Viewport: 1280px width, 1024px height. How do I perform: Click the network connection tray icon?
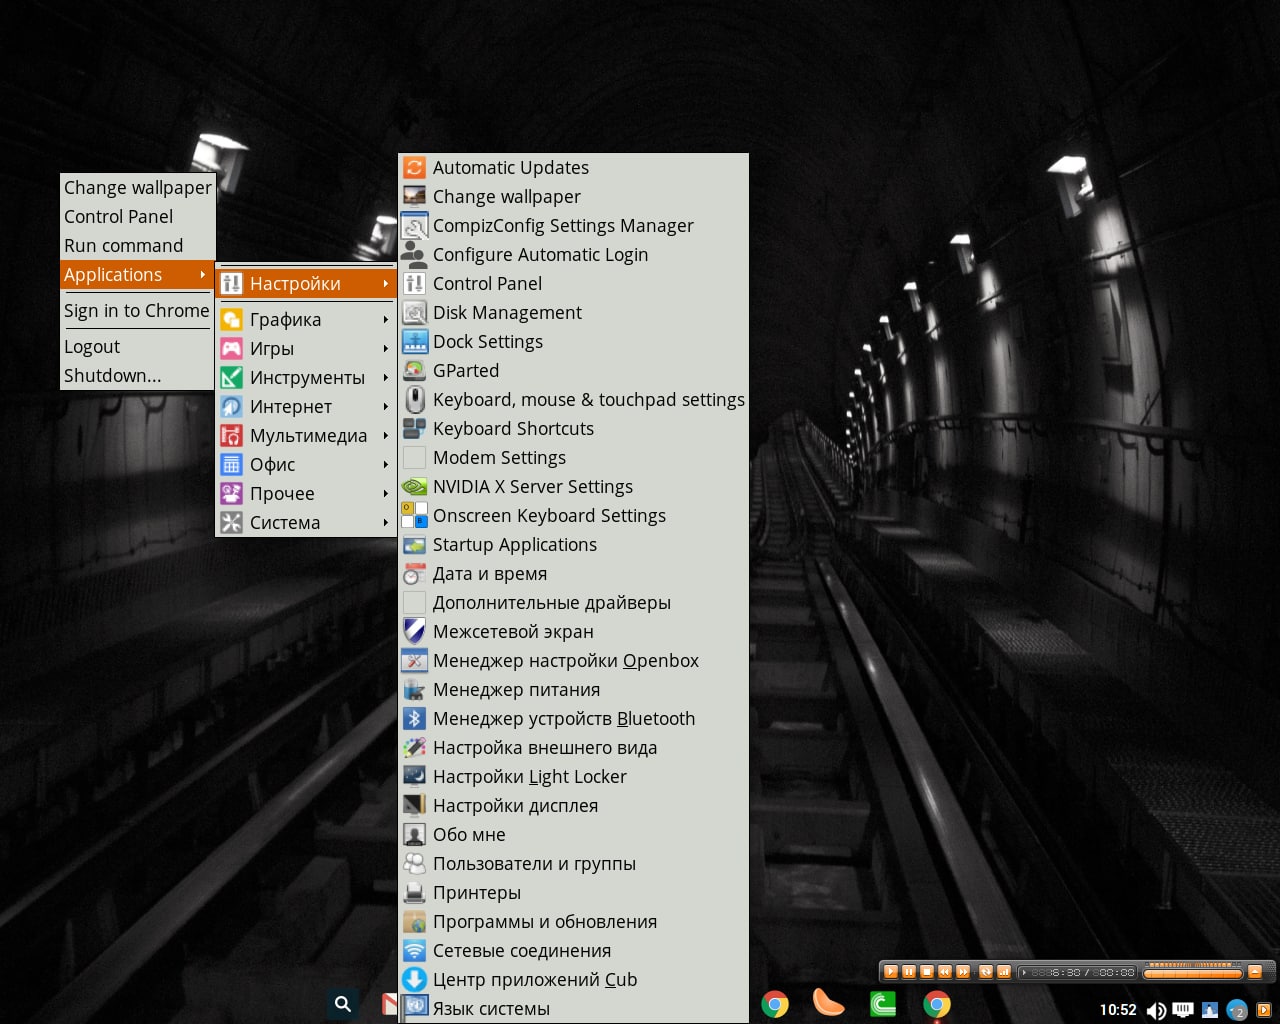point(1183,1009)
